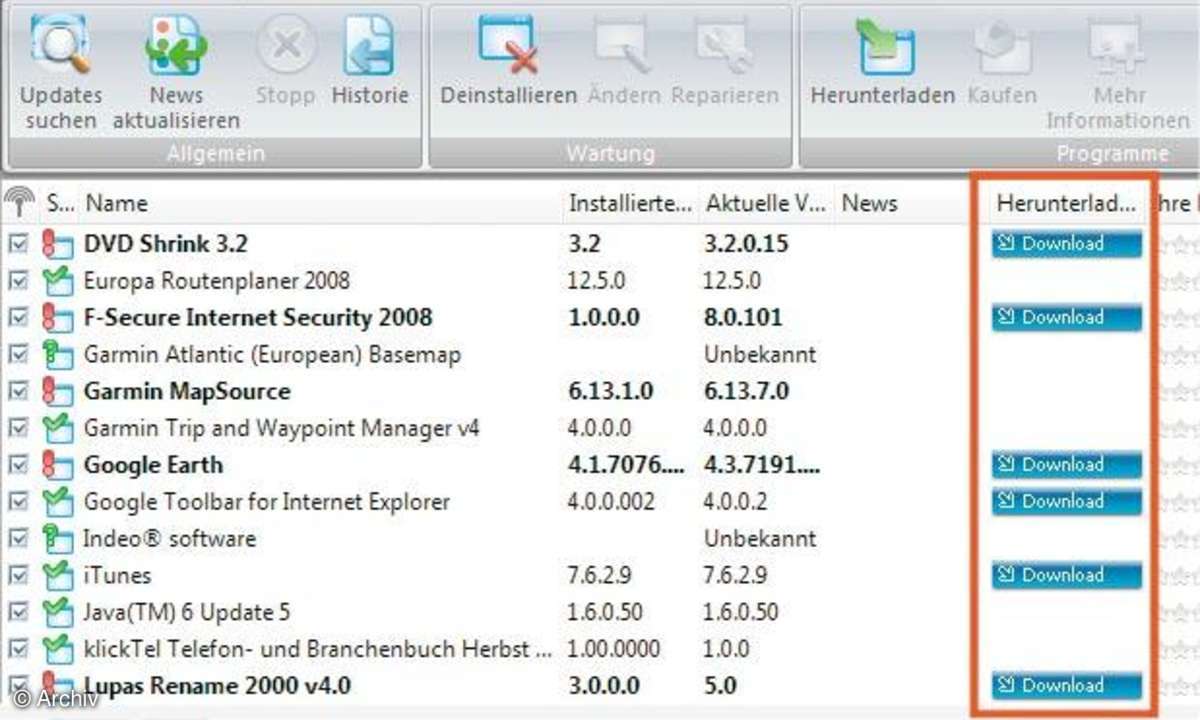Click Download button for F-Secure Internet Security
Image resolution: width=1200 pixels, height=720 pixels.
[1066, 318]
